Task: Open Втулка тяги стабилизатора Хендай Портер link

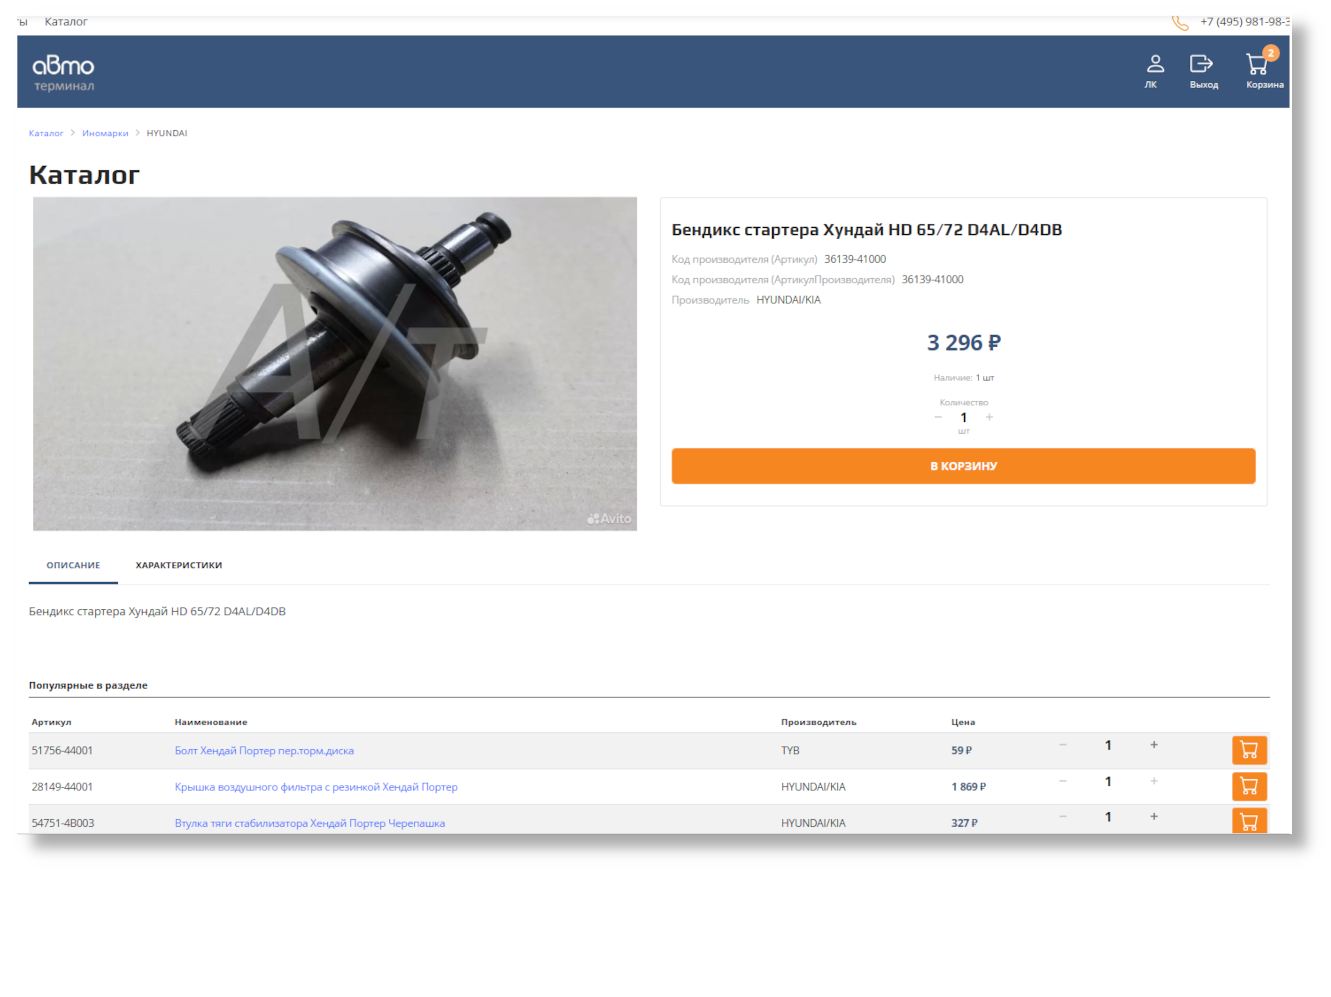Action: tap(310, 823)
